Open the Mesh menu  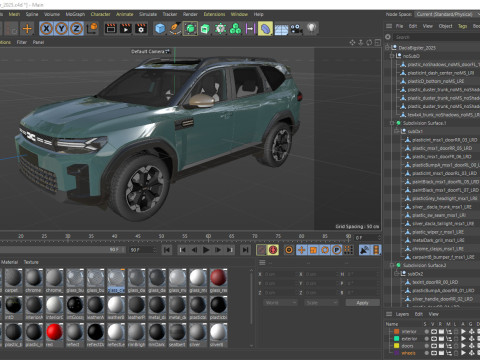[x=14, y=14]
